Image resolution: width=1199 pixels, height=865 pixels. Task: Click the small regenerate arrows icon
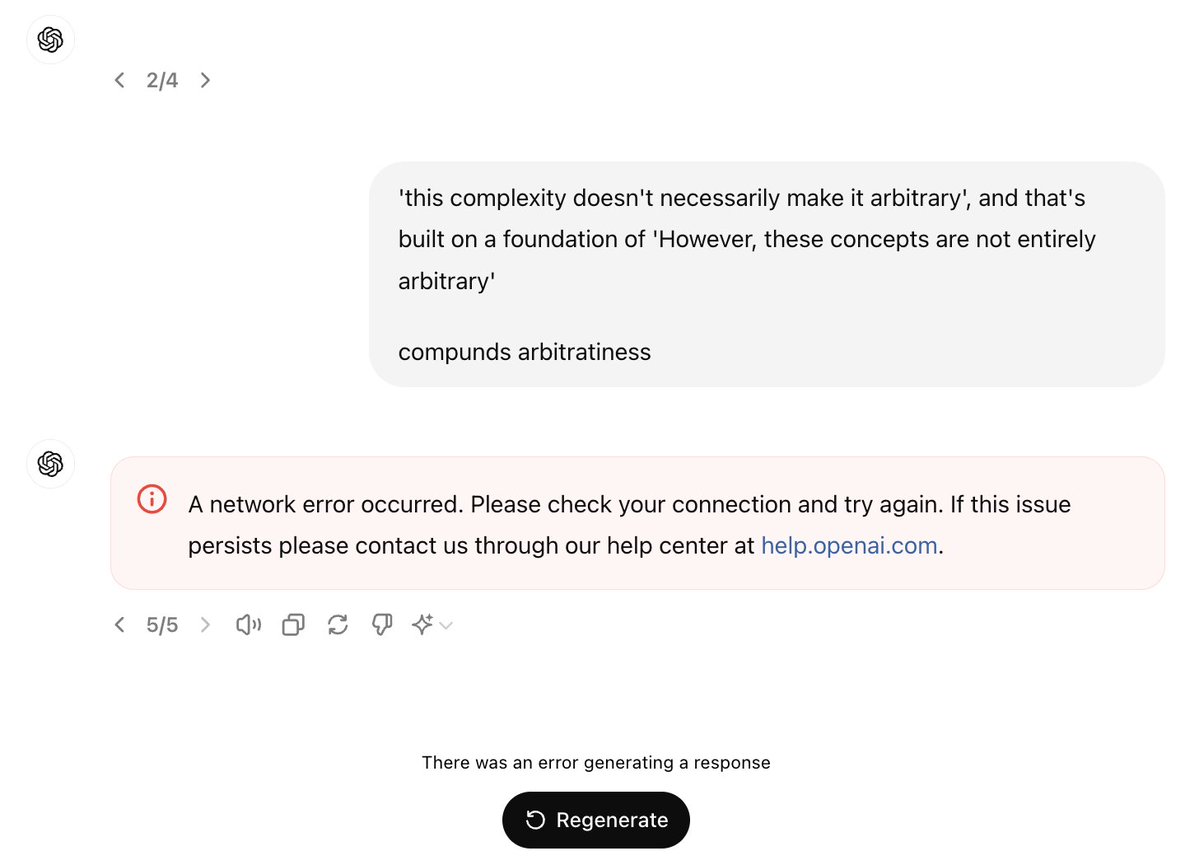click(x=338, y=625)
